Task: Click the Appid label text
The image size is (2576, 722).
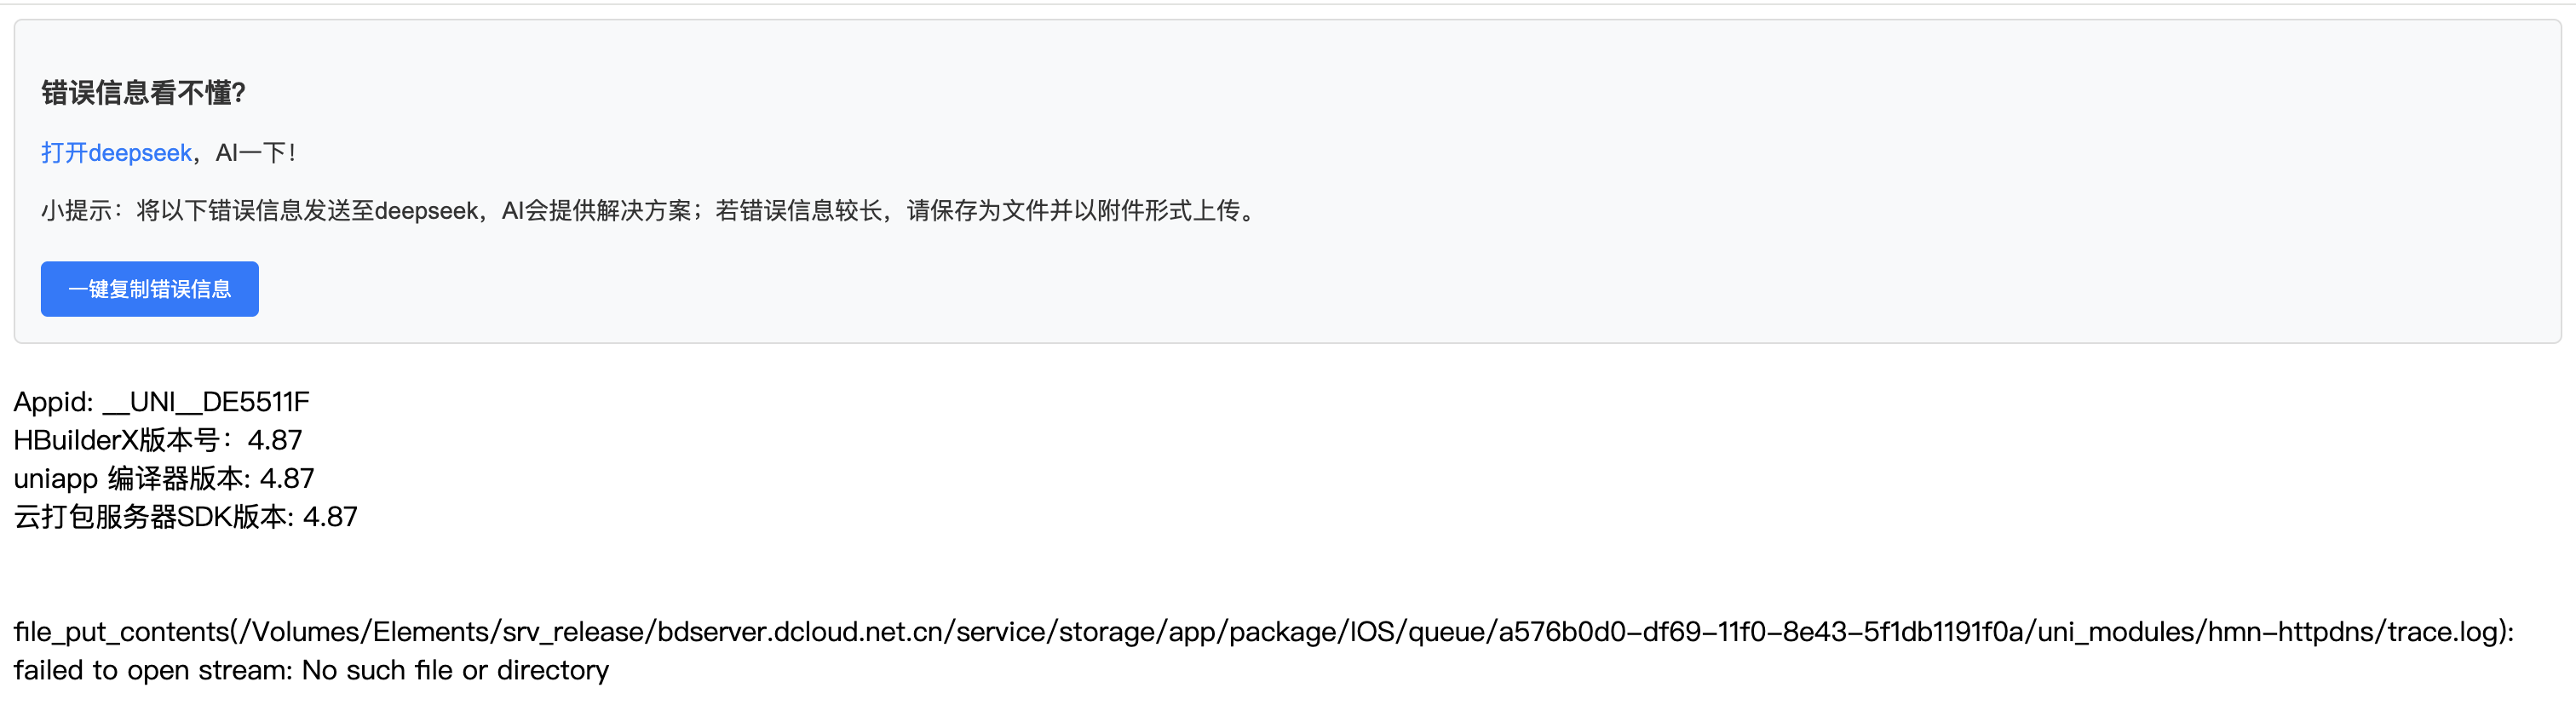Action: 53,402
